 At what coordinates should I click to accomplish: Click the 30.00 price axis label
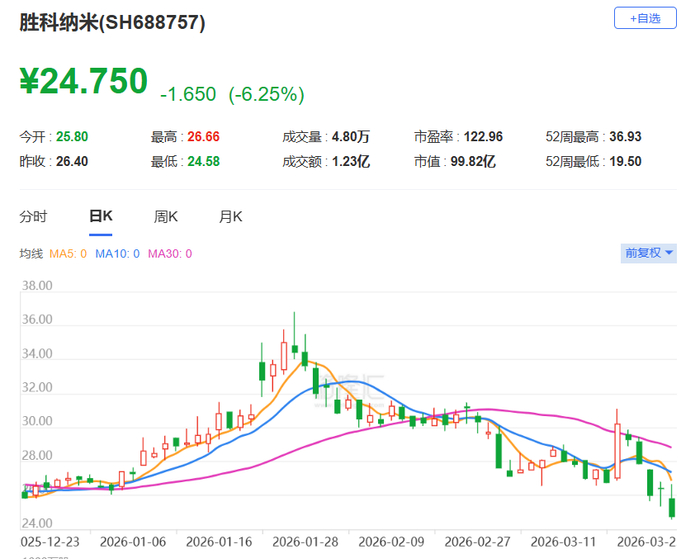coord(37,421)
